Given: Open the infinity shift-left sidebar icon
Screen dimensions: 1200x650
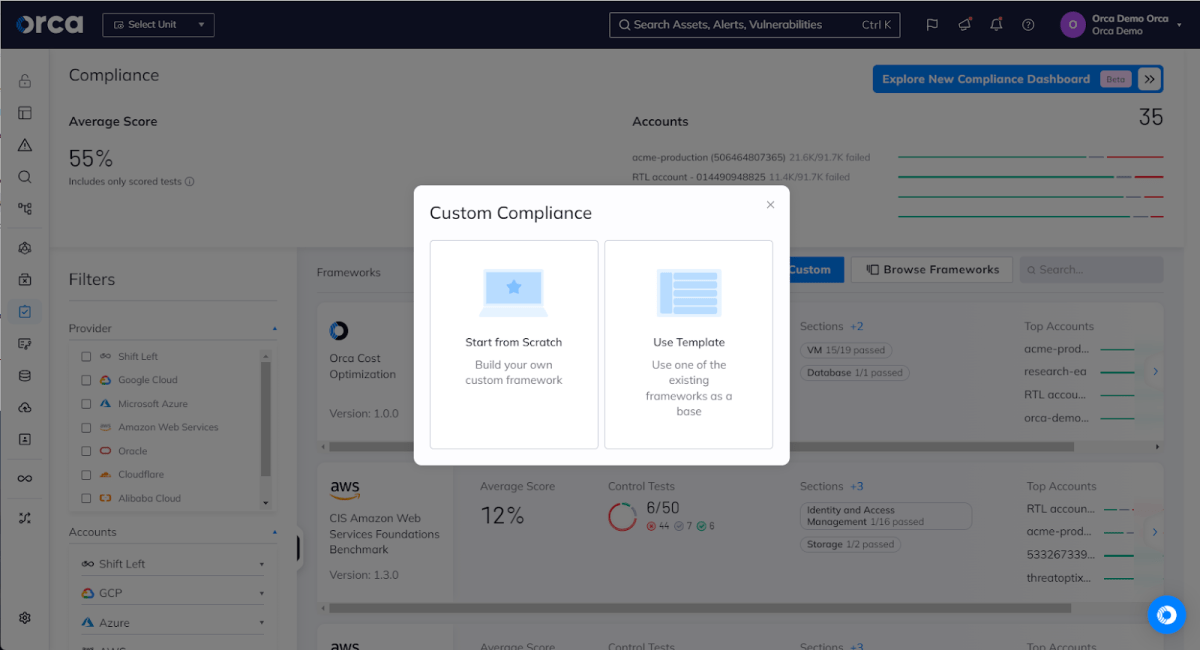Looking at the screenshot, I should tap(25, 478).
